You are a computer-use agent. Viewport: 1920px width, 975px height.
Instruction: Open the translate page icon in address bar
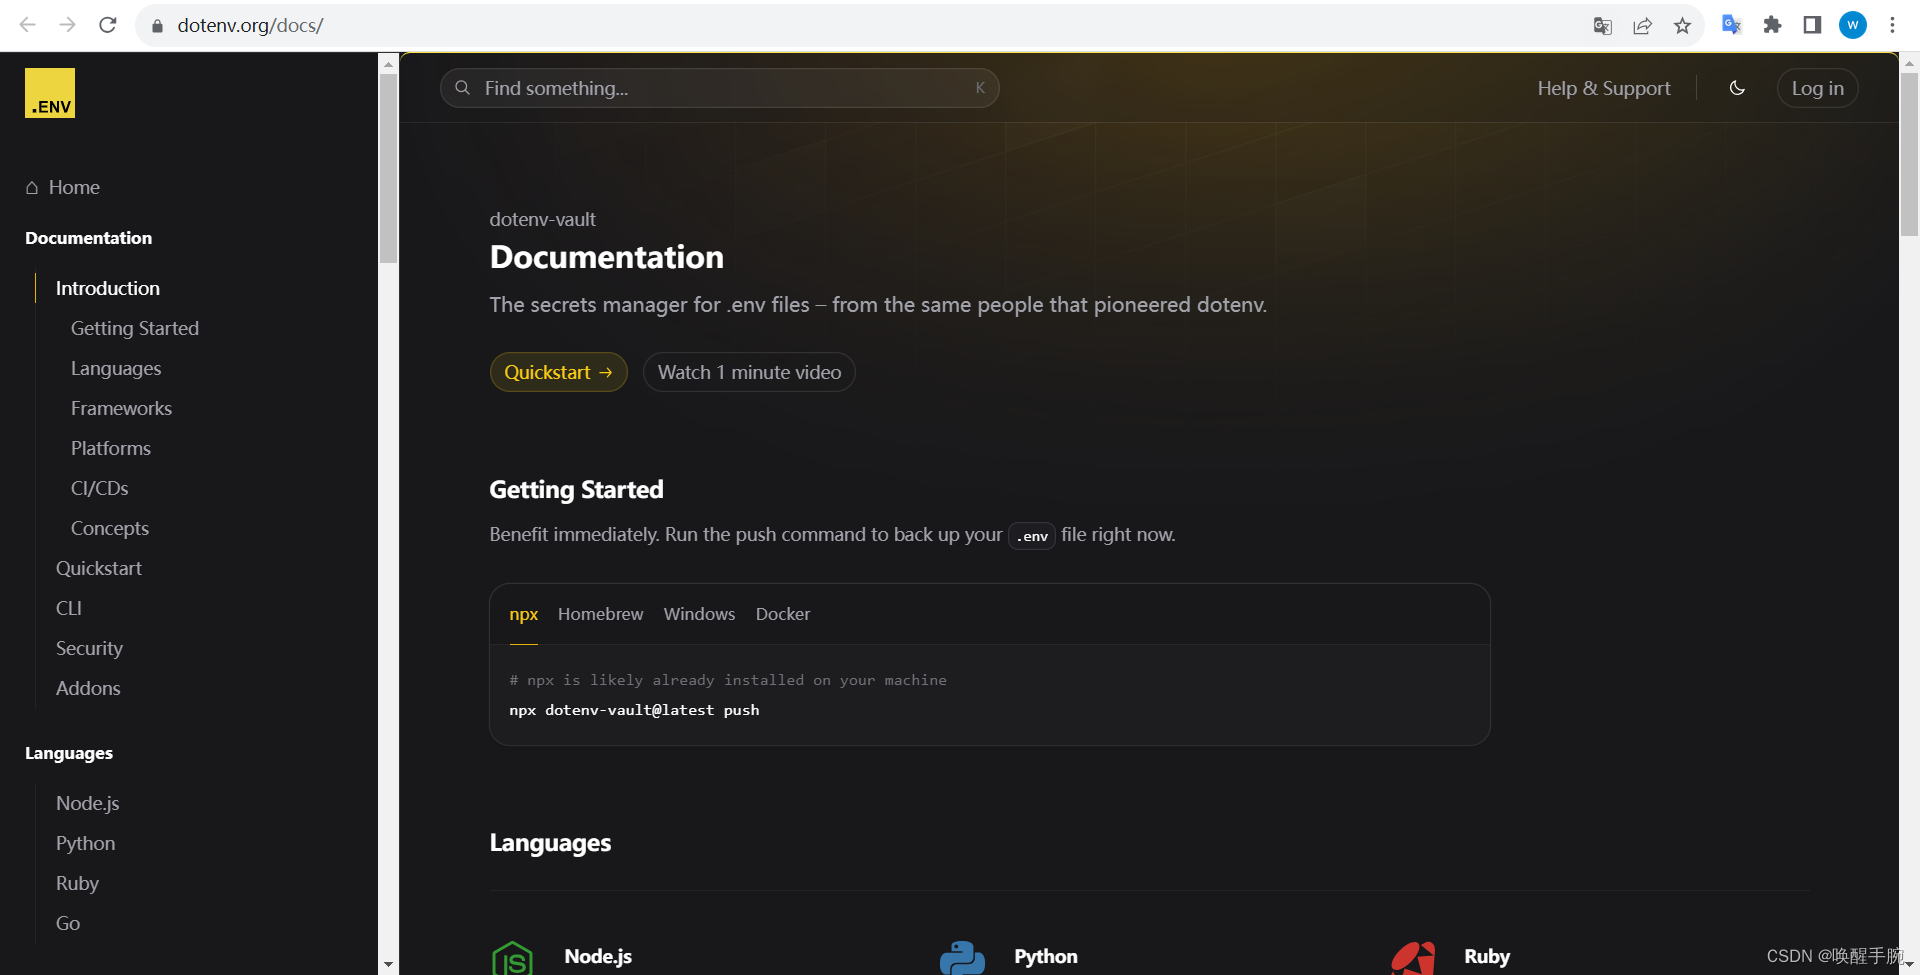click(x=1602, y=26)
